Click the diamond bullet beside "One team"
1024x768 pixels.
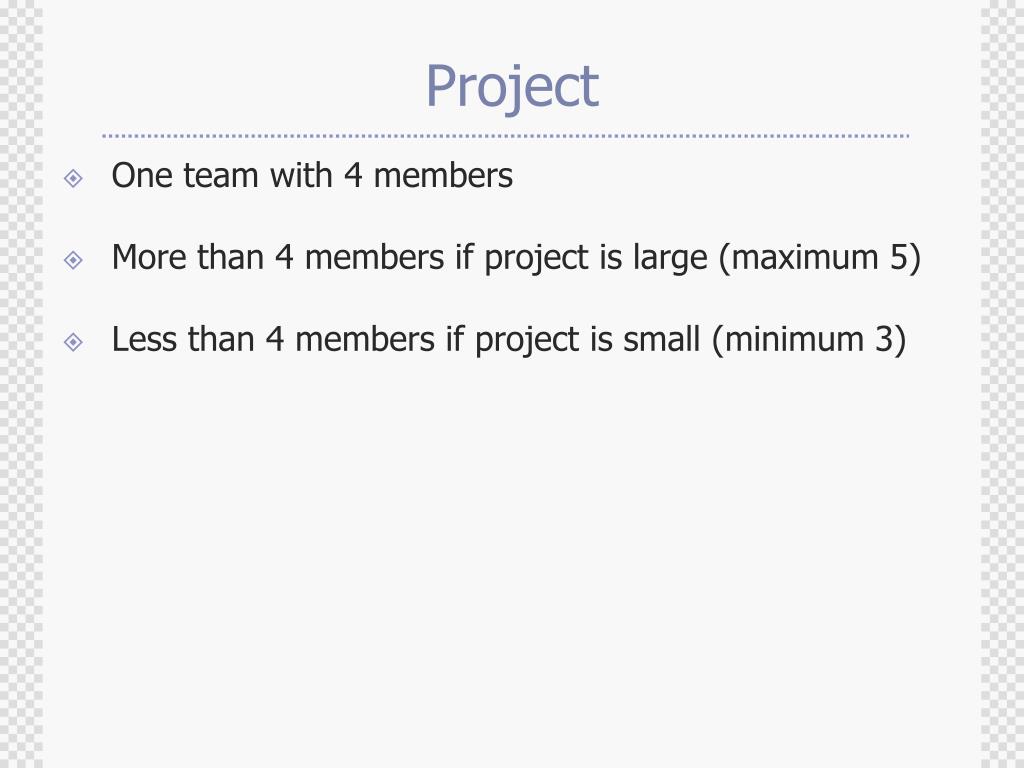coord(73,178)
